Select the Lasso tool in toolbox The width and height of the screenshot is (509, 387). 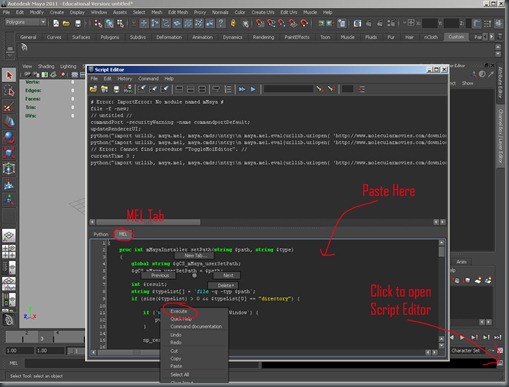coord(9,91)
